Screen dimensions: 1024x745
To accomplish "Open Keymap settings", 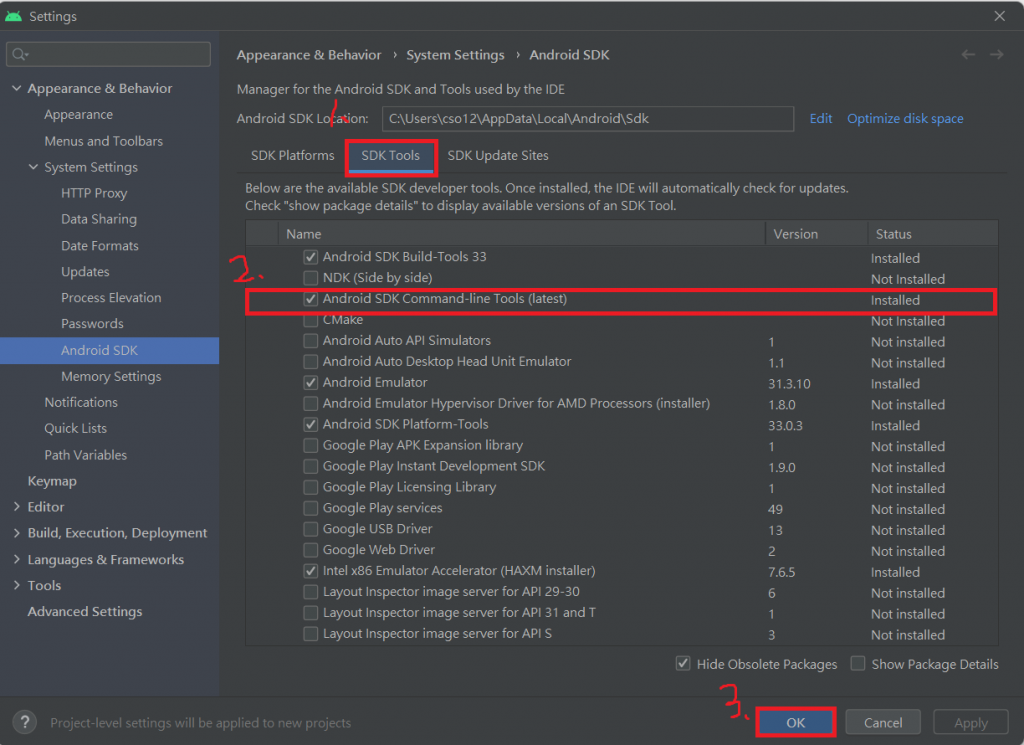I will (52, 481).
